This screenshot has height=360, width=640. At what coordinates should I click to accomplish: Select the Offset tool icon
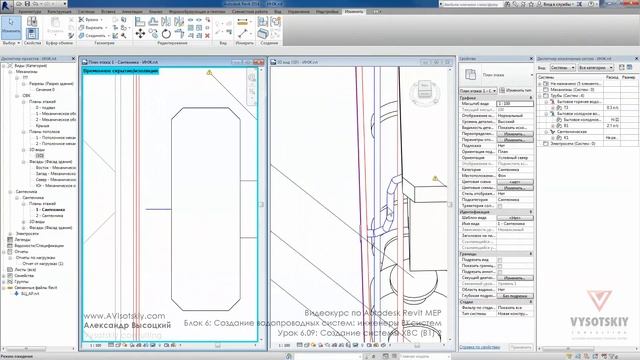[153, 21]
